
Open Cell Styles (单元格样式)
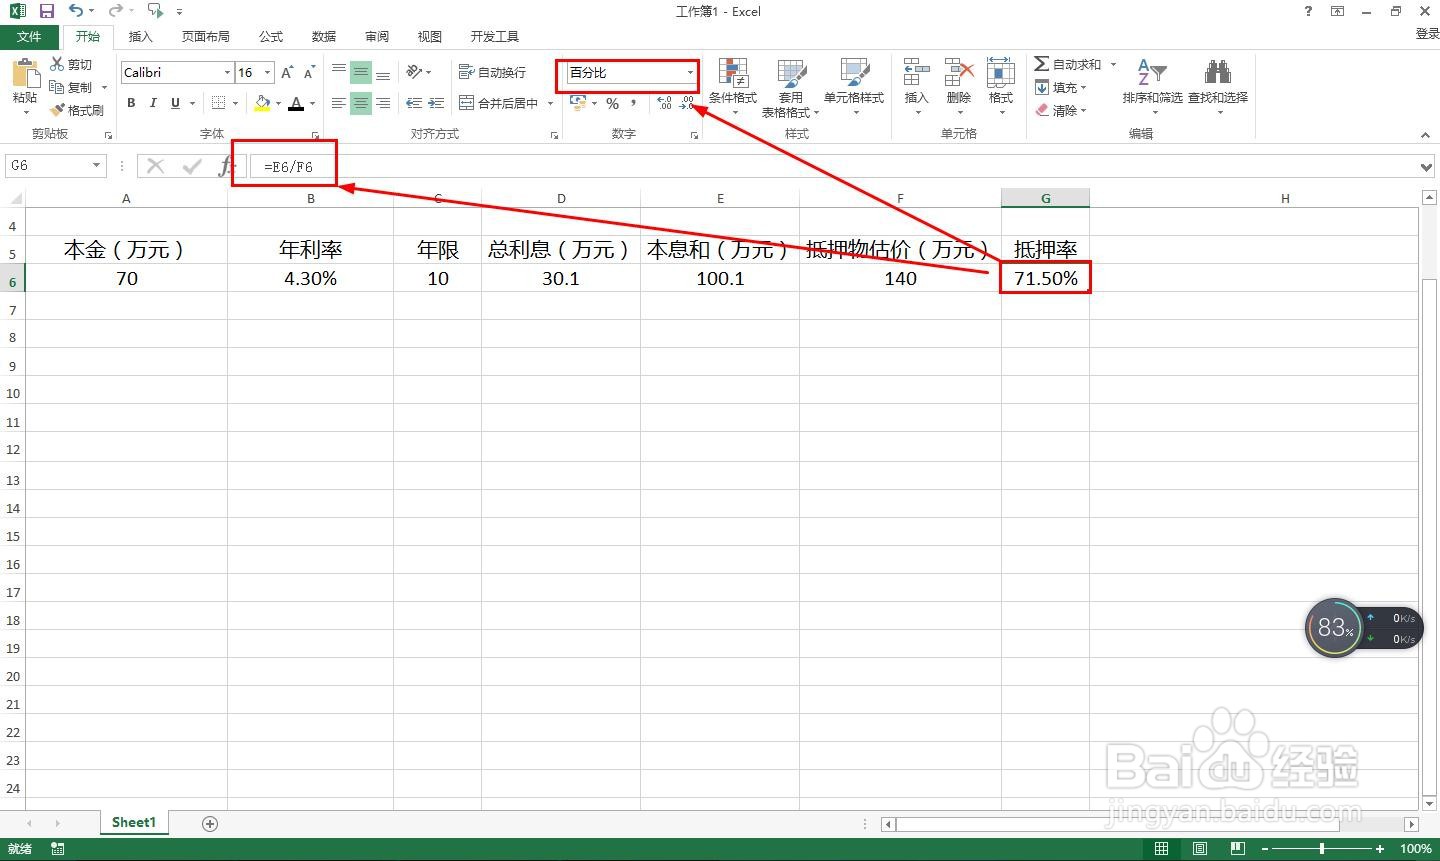(854, 87)
